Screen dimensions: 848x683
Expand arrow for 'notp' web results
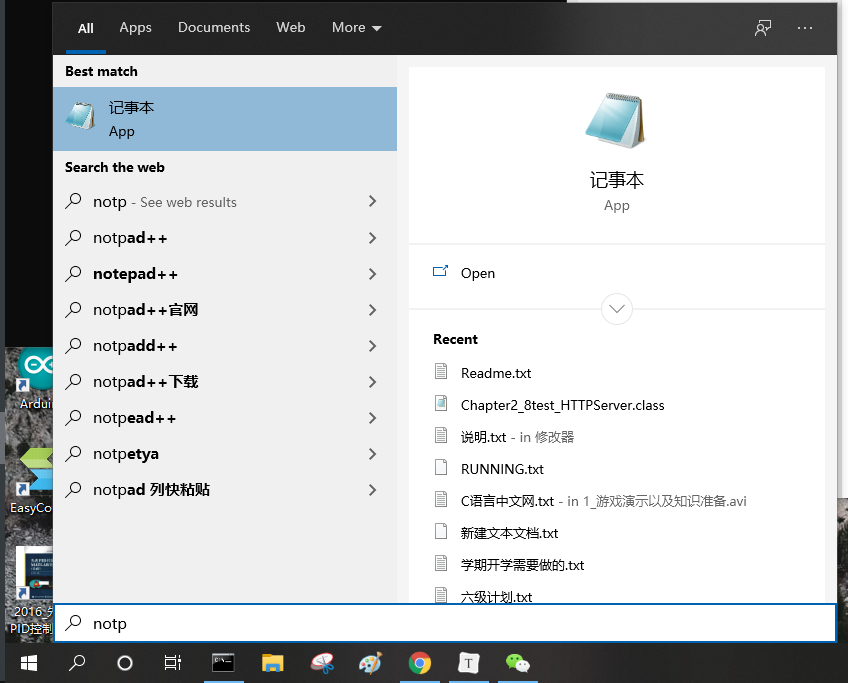pos(372,202)
